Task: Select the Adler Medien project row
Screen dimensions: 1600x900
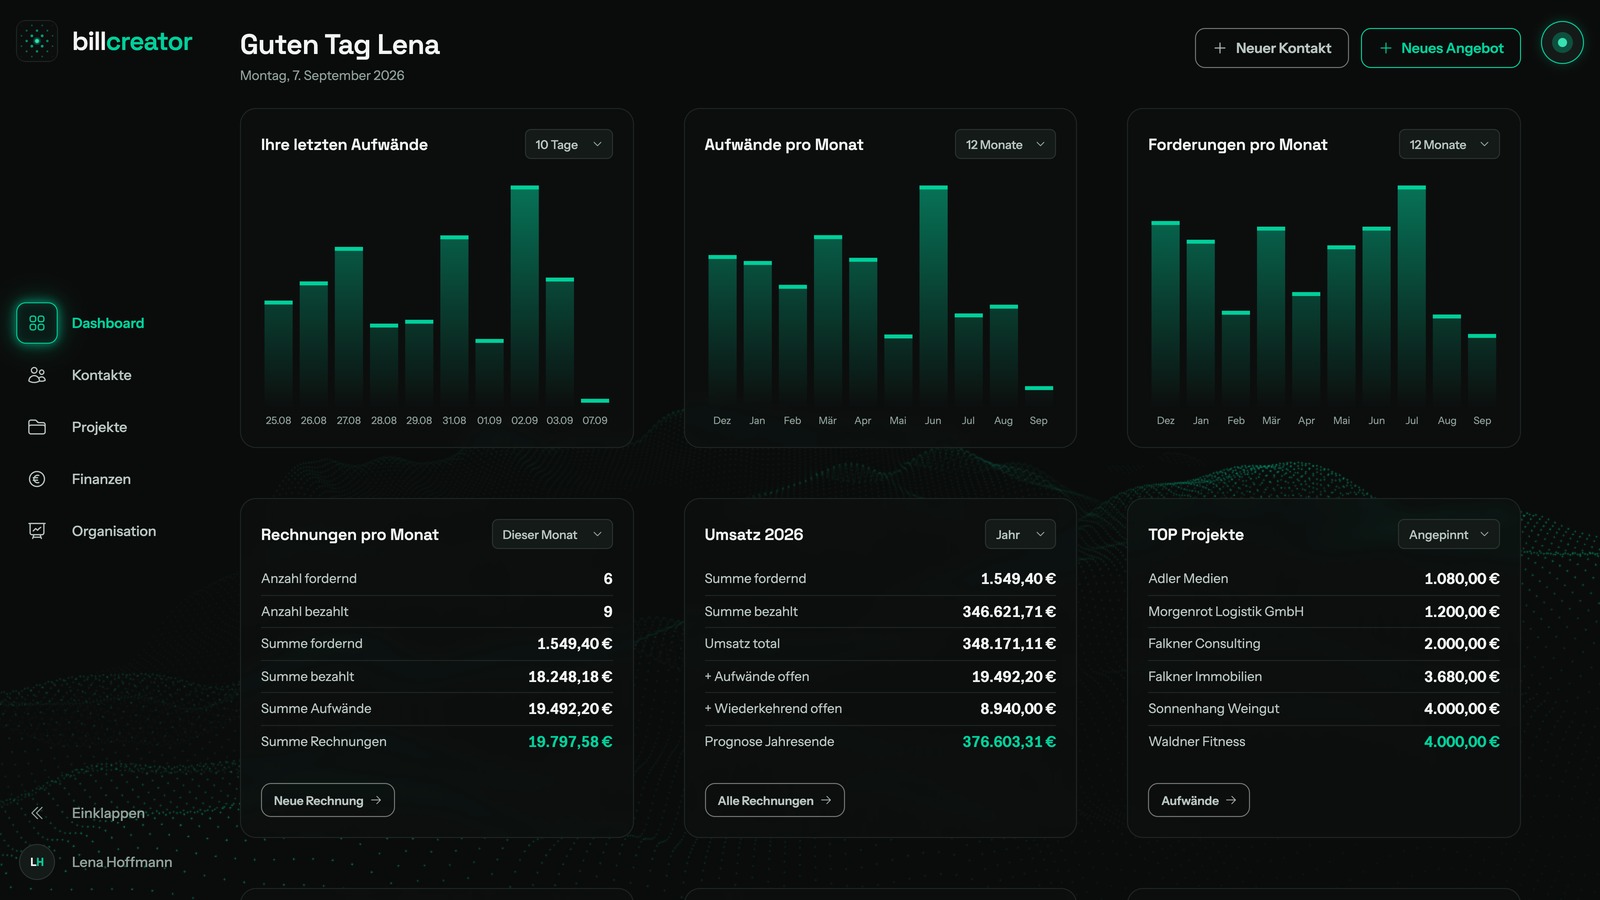Action: 1324,579
